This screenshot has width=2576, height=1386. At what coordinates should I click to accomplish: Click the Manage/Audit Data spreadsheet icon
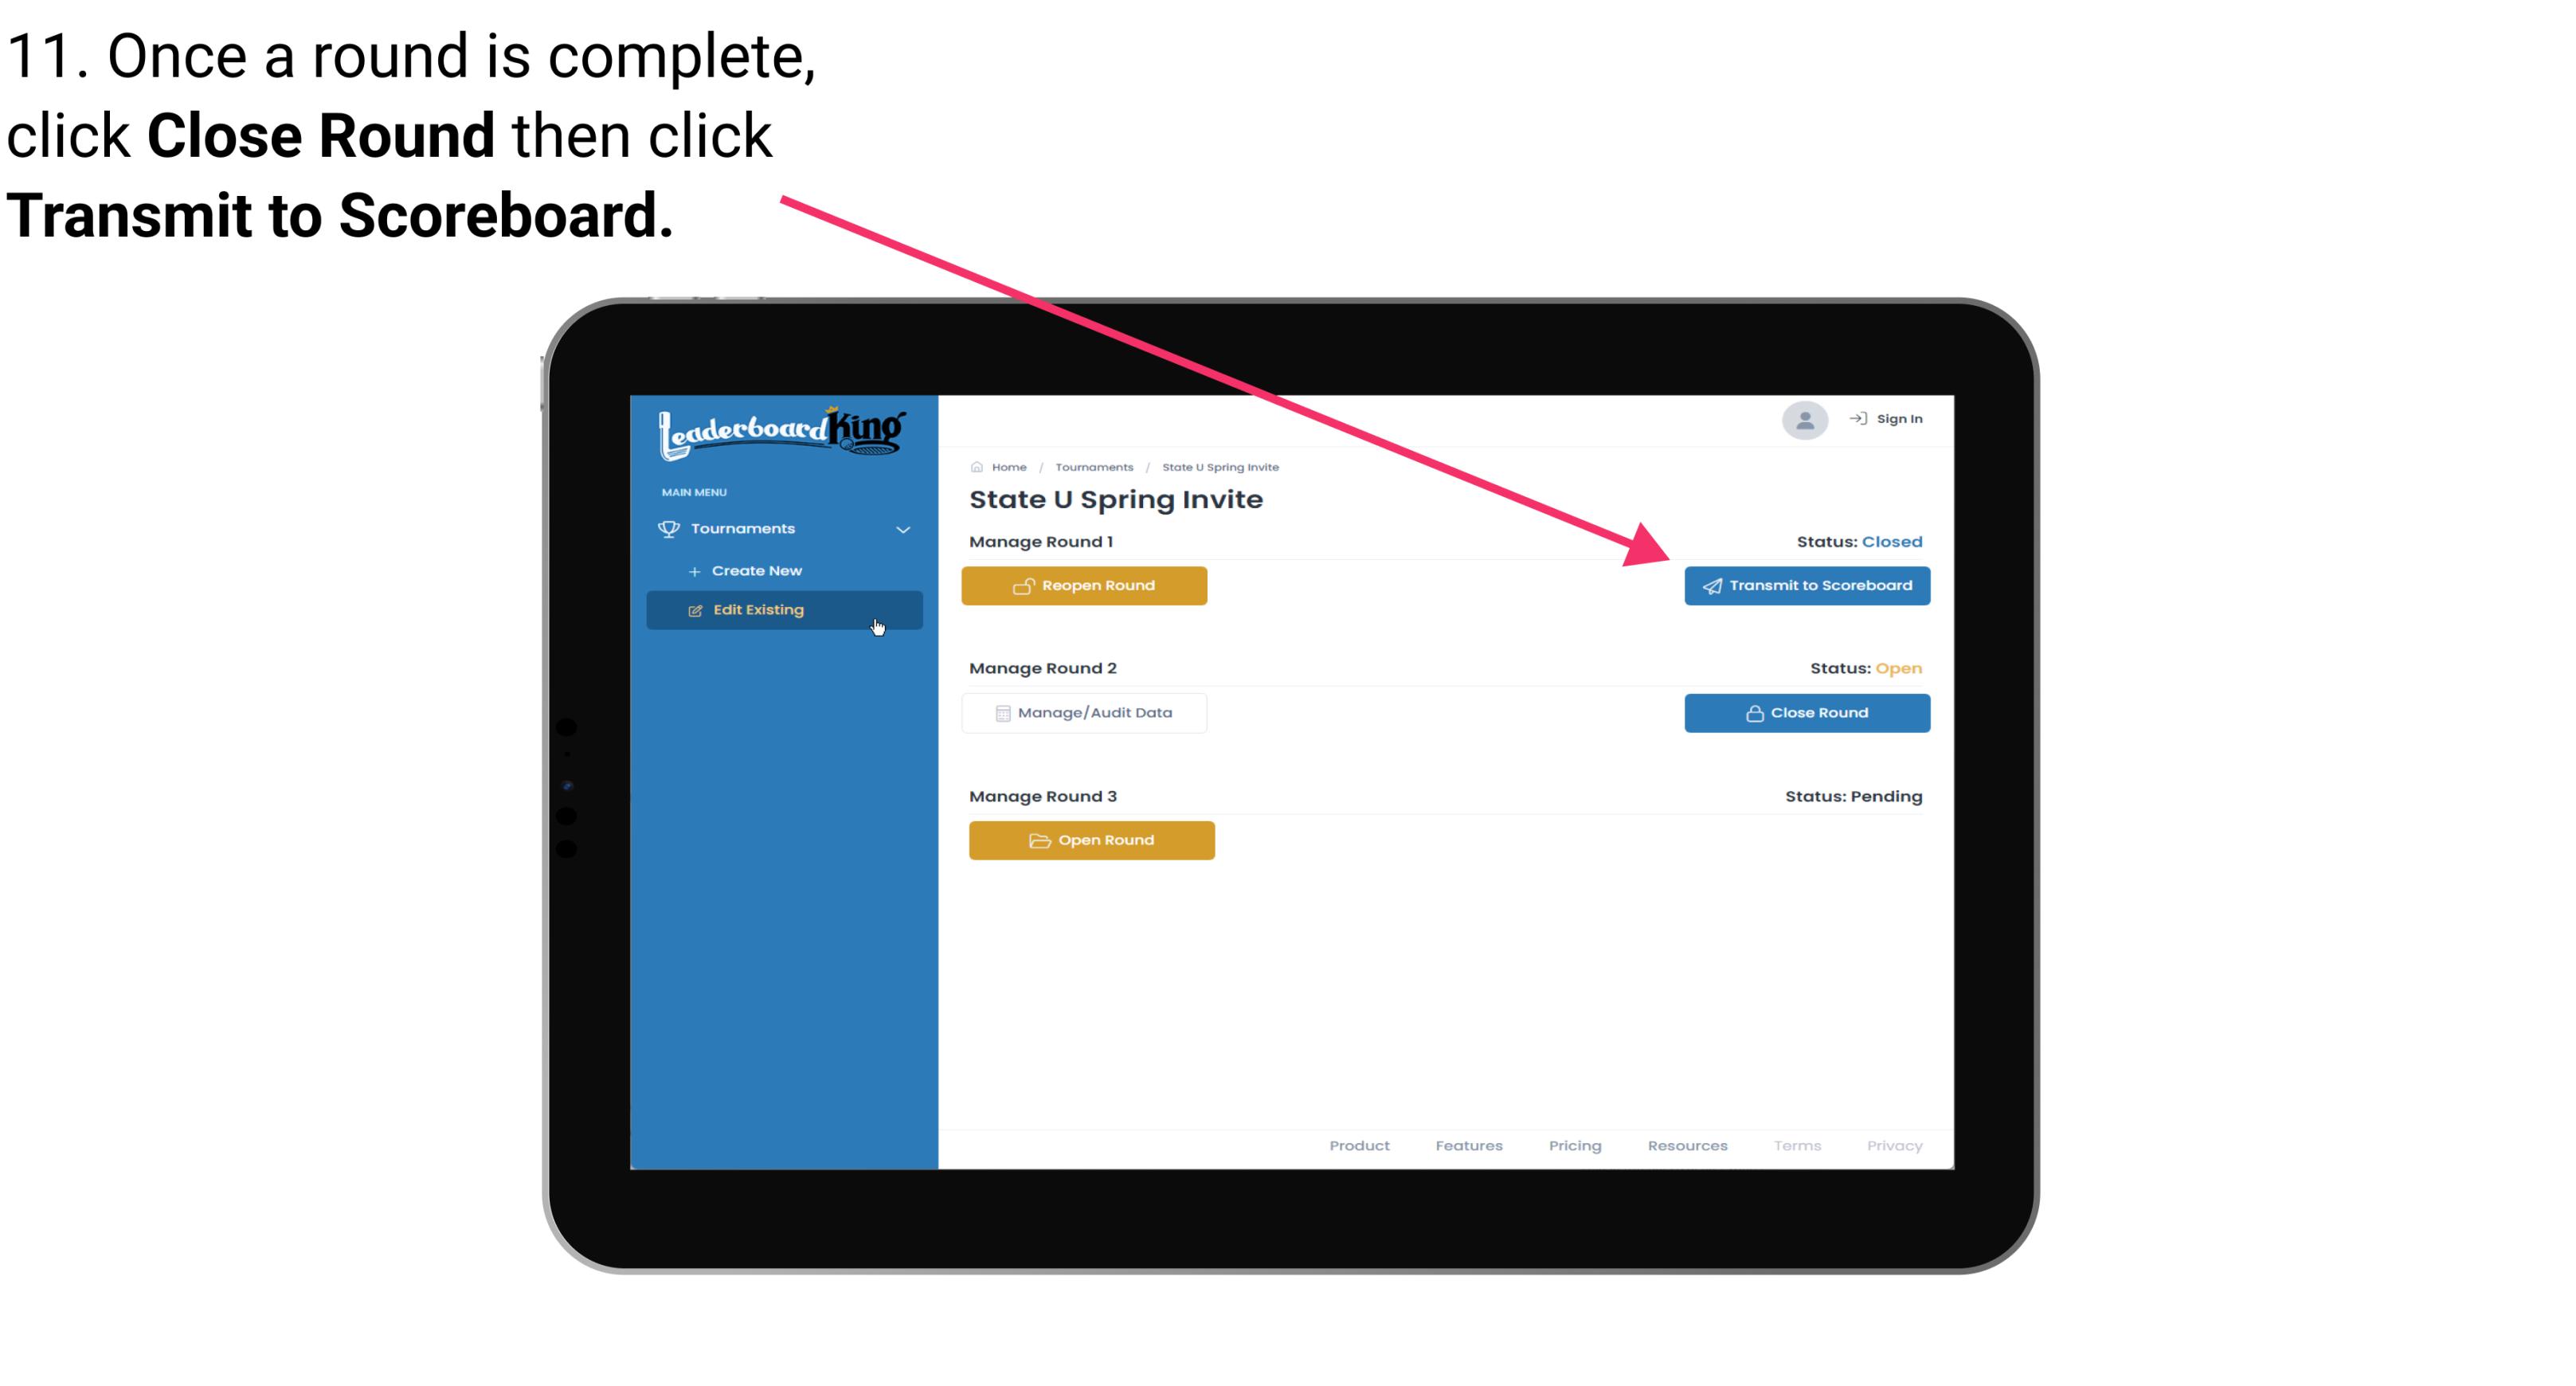tap(1000, 712)
